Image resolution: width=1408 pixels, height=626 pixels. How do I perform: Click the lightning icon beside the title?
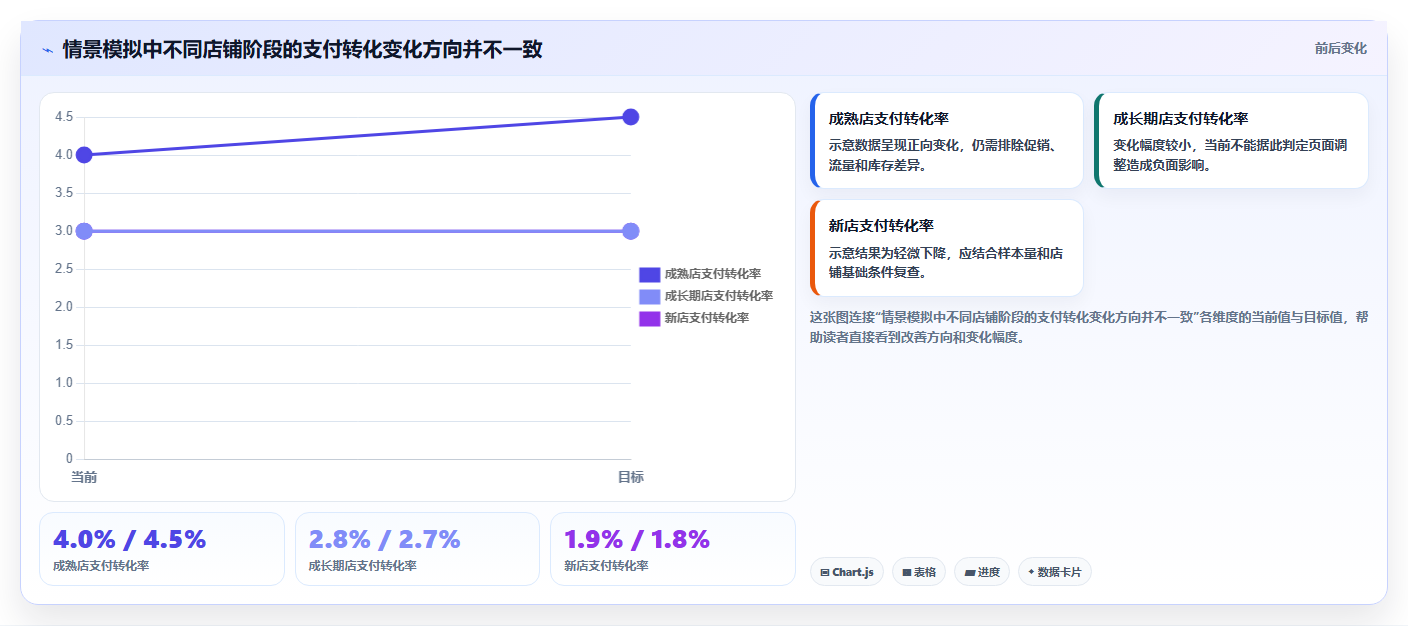click(x=47, y=50)
